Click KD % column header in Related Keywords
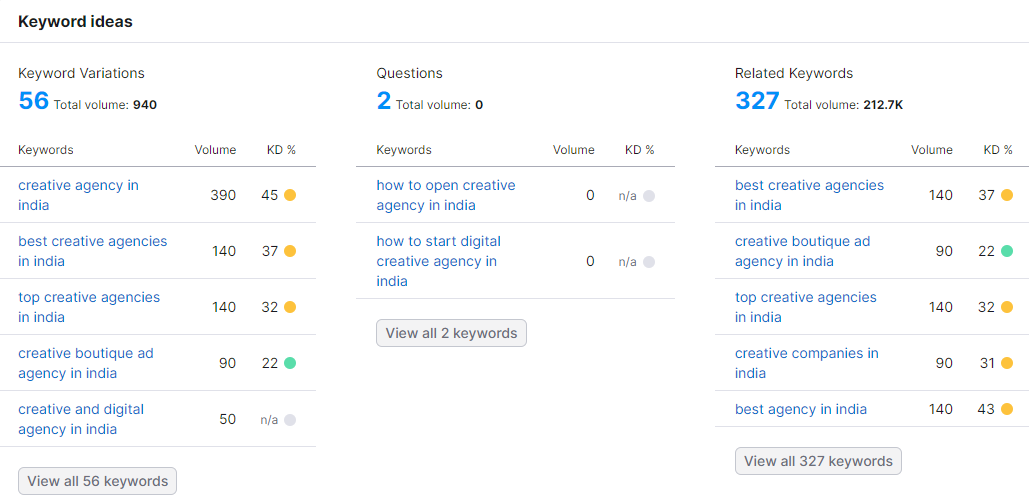This screenshot has width=1029, height=499. [x=998, y=150]
